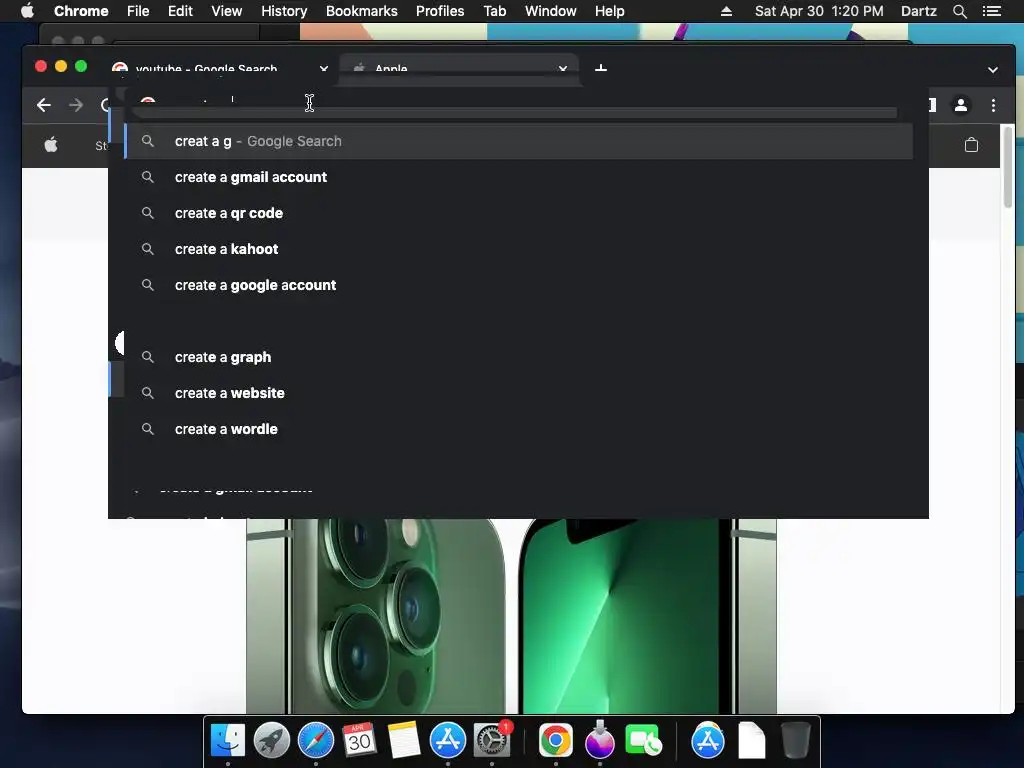Click the page's vertical scrollbar

coord(1008,168)
